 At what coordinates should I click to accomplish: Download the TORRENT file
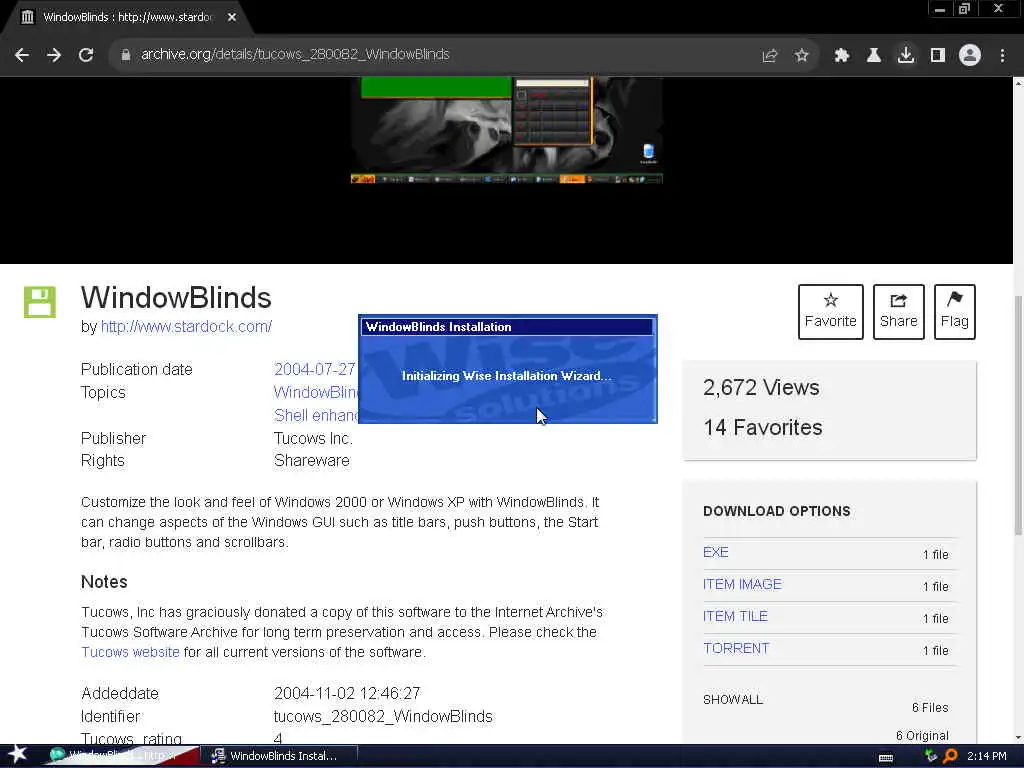pos(736,648)
